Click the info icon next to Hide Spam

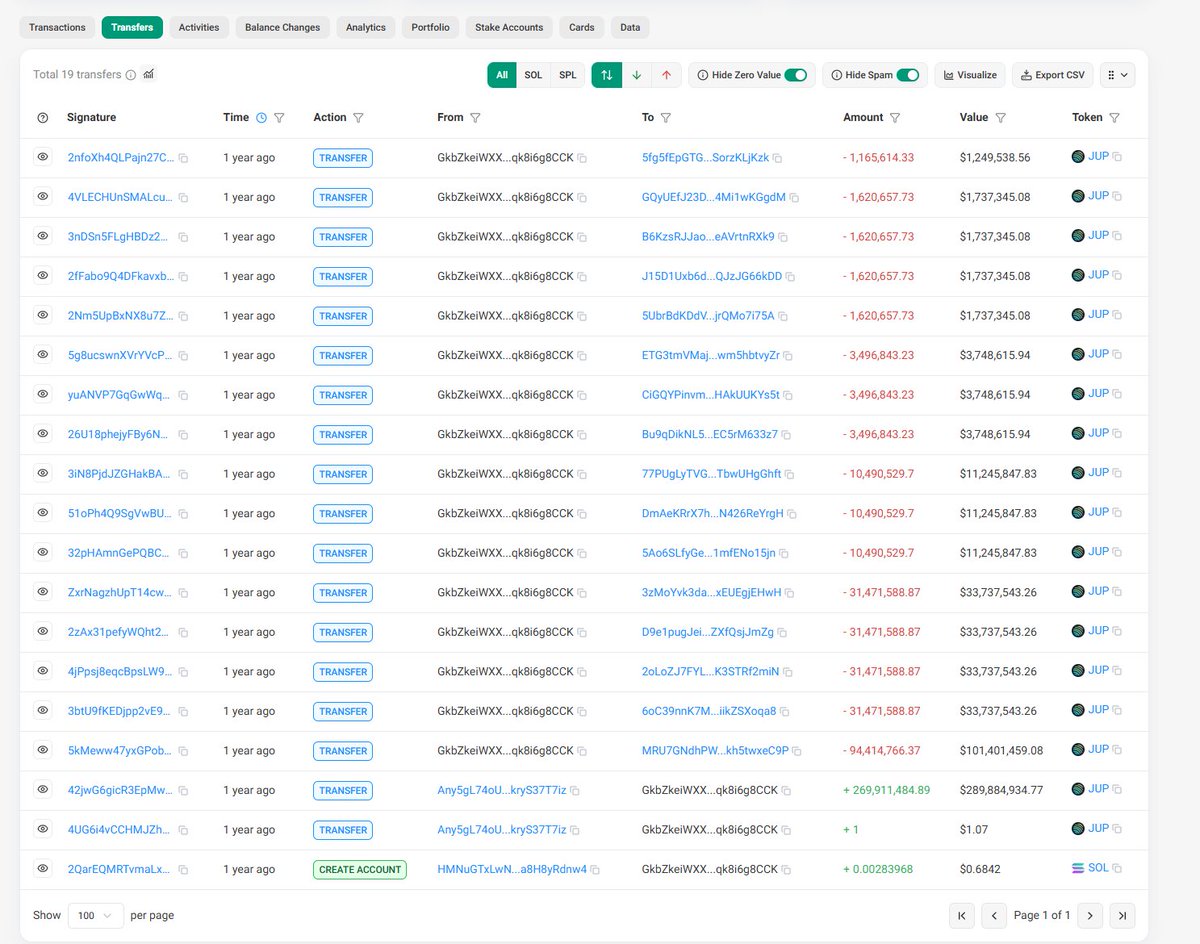[x=838, y=74]
